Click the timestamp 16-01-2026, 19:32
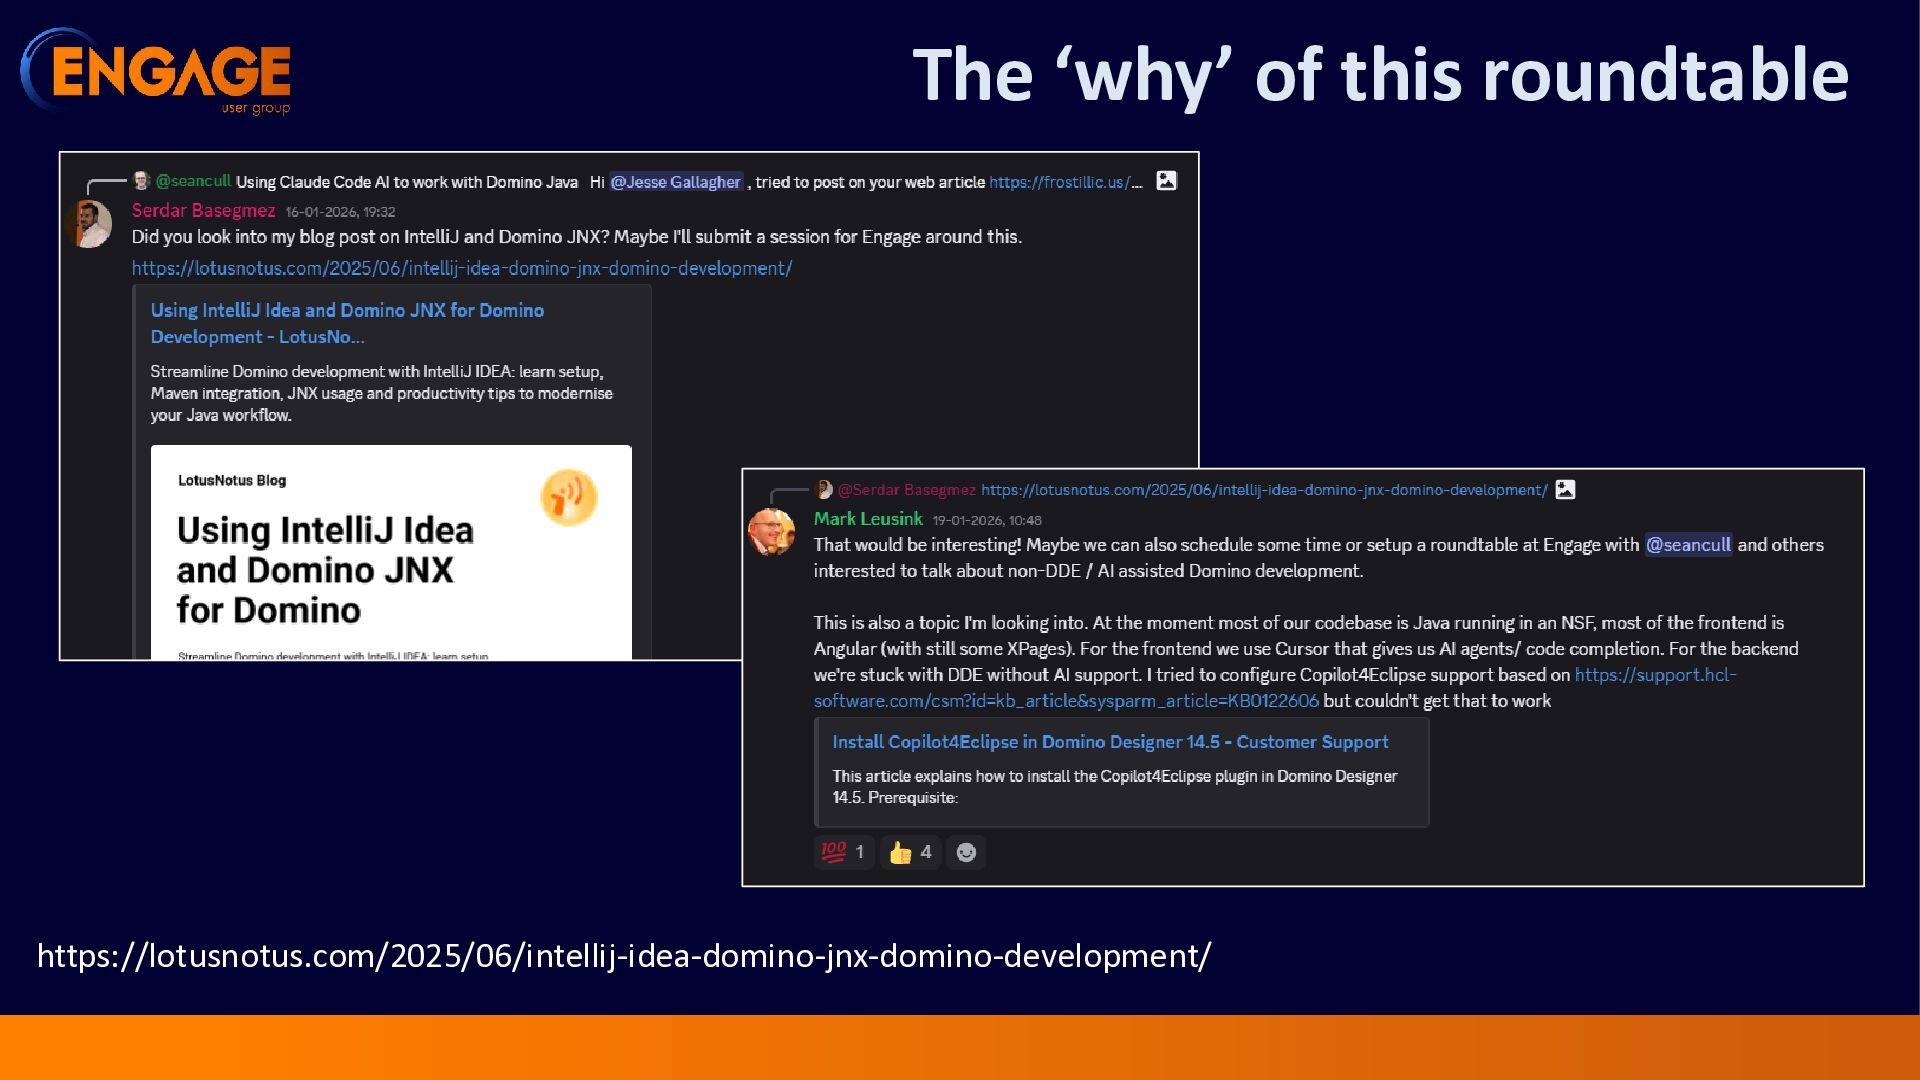This screenshot has width=1920, height=1080. (340, 212)
